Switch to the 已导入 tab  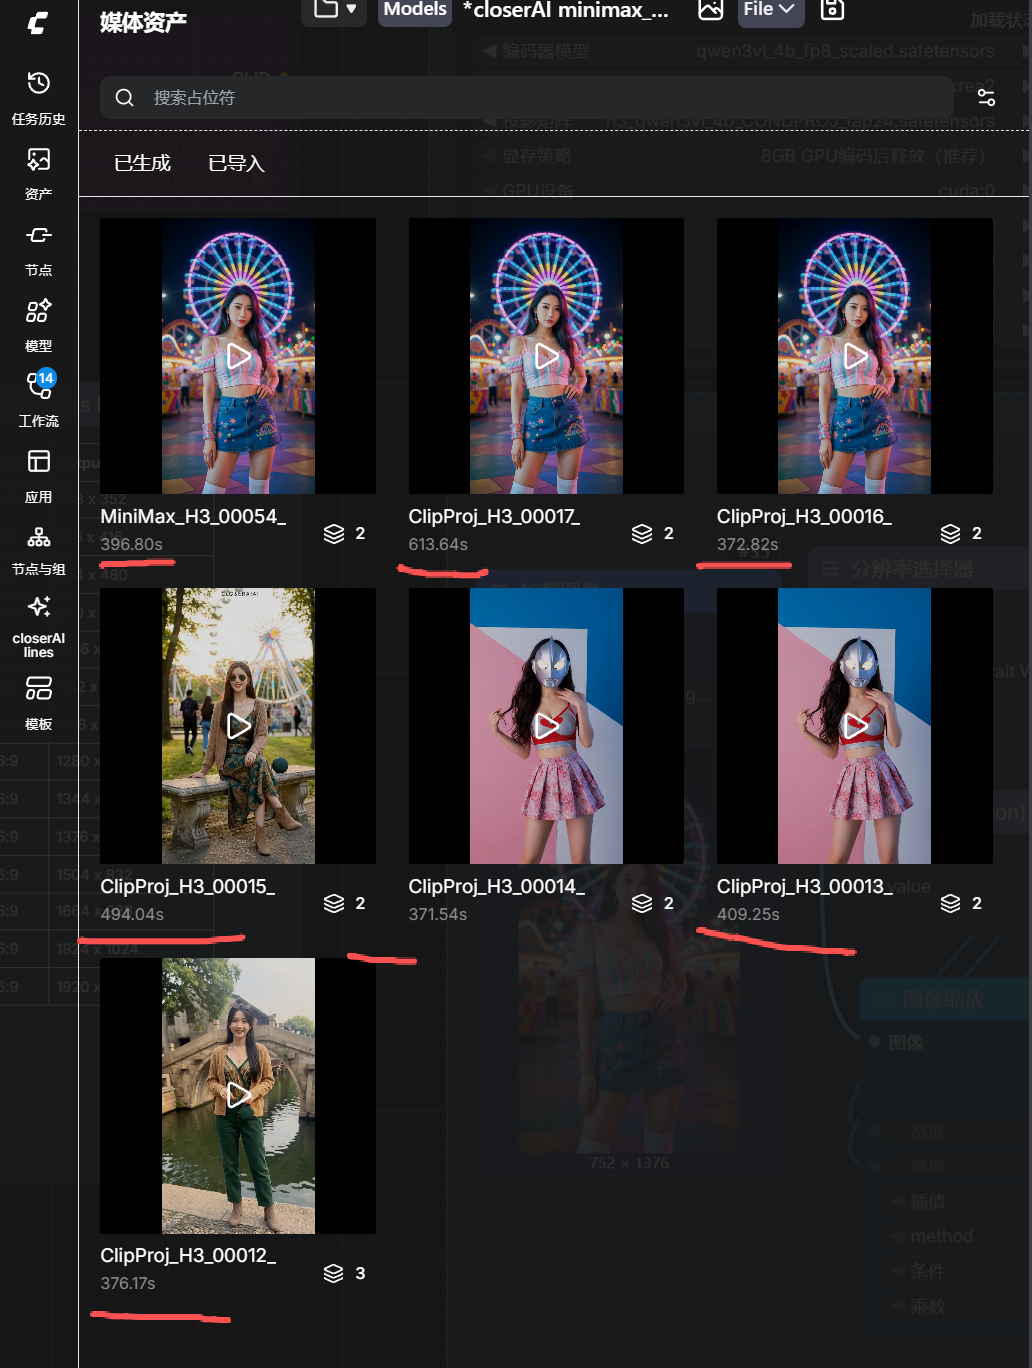pos(236,163)
